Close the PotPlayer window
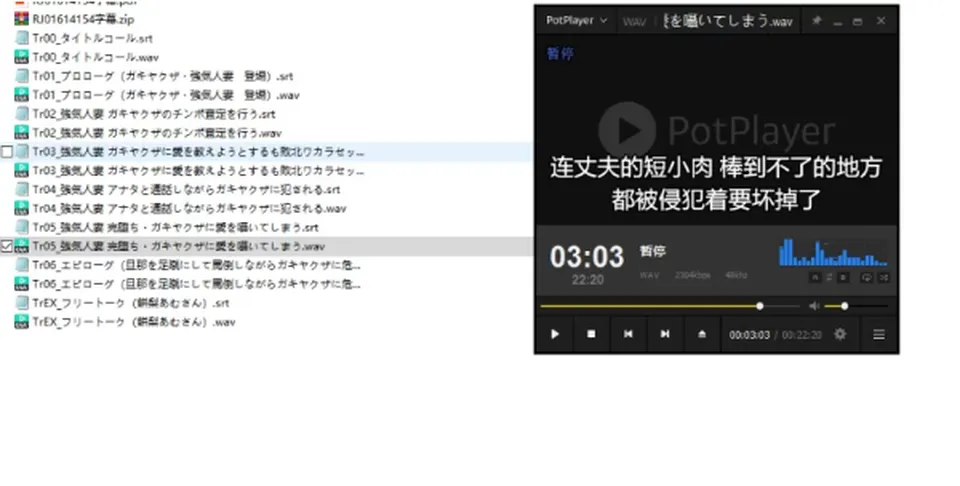 [881, 21]
